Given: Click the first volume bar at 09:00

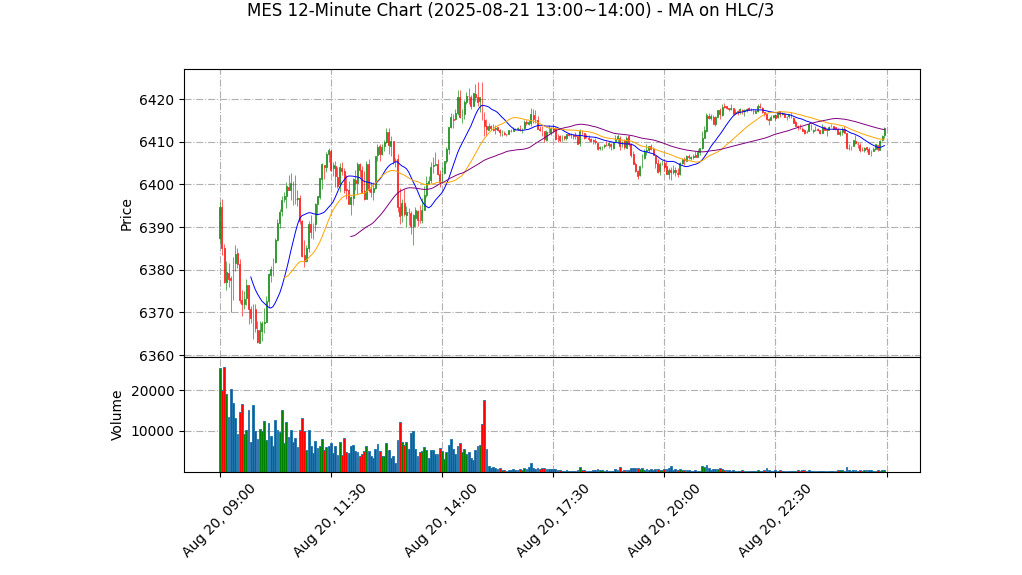Looking at the screenshot, I should [220, 420].
